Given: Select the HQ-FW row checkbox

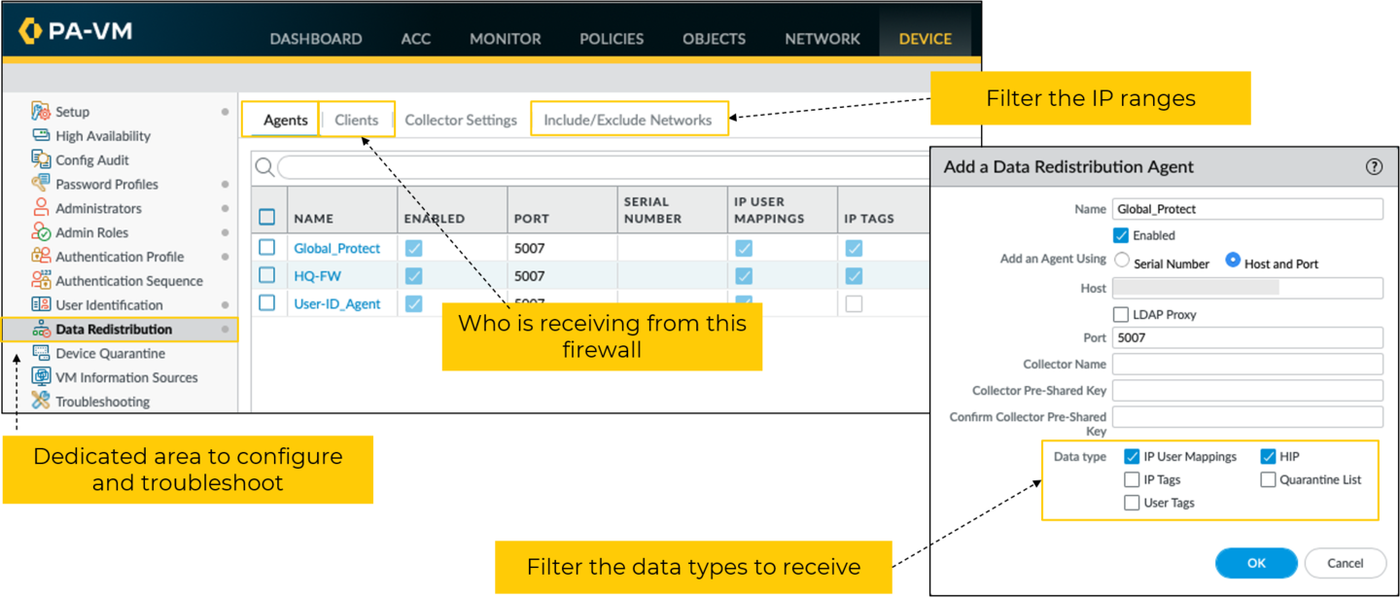Looking at the screenshot, I should coord(267,275).
